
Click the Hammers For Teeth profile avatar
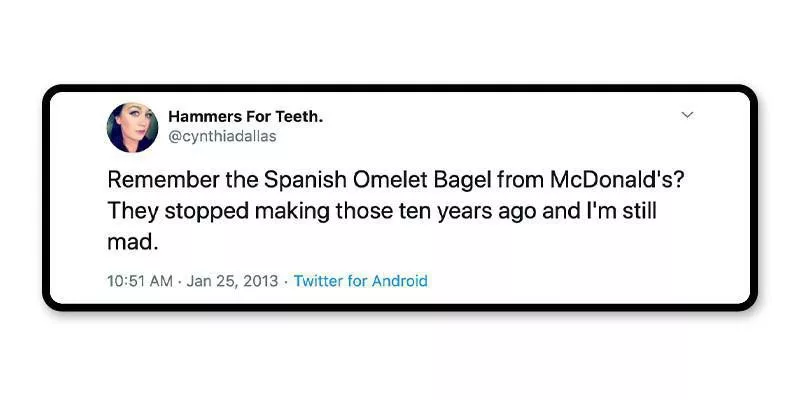point(132,127)
